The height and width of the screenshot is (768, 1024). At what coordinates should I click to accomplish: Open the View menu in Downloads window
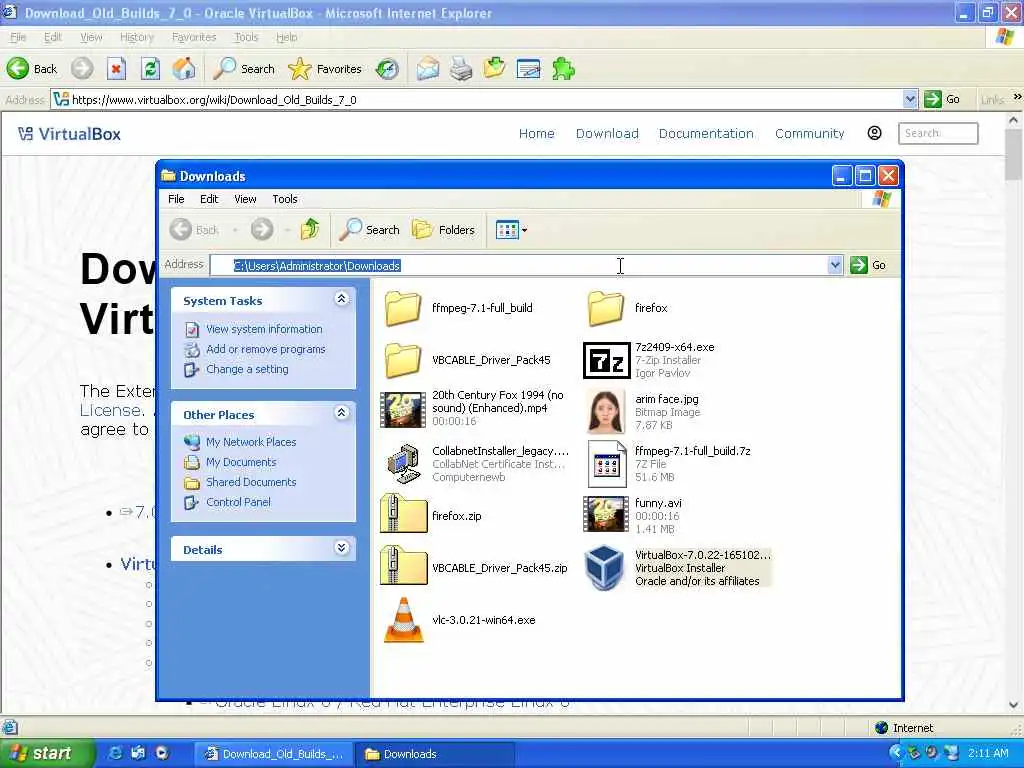point(245,199)
